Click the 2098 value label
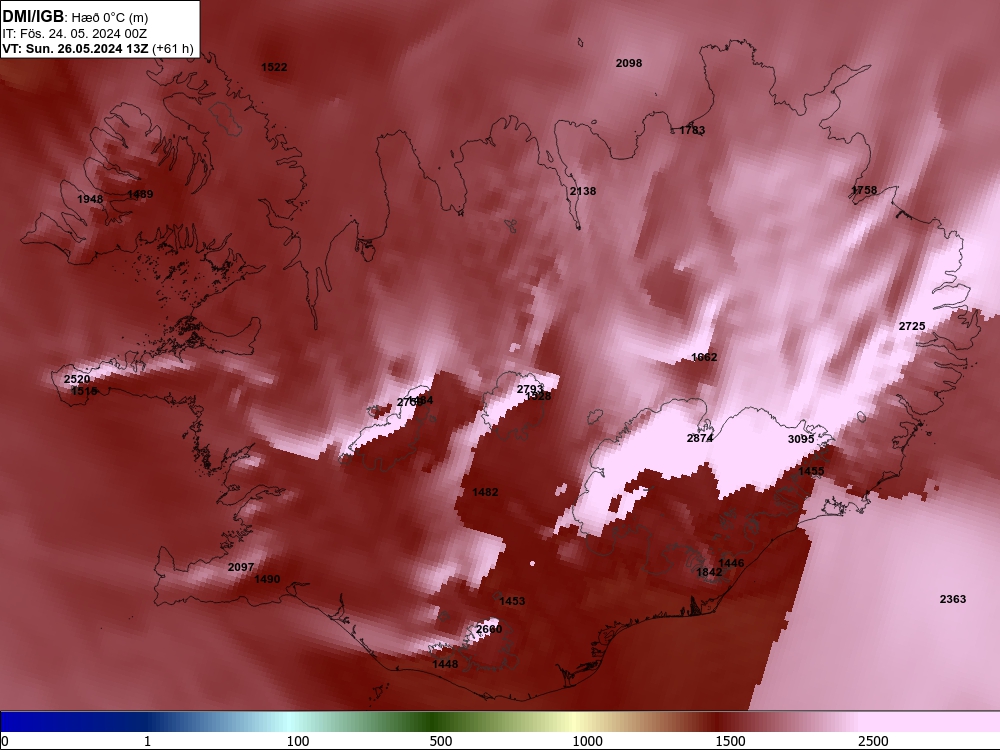This screenshot has height=750, width=1000. pos(629,63)
